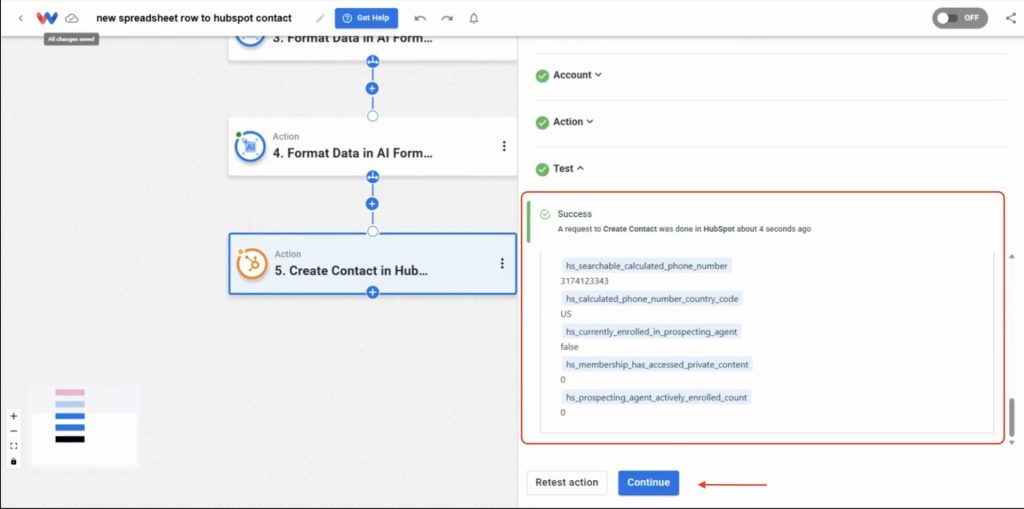Click the value 3174123343

click(x=584, y=282)
